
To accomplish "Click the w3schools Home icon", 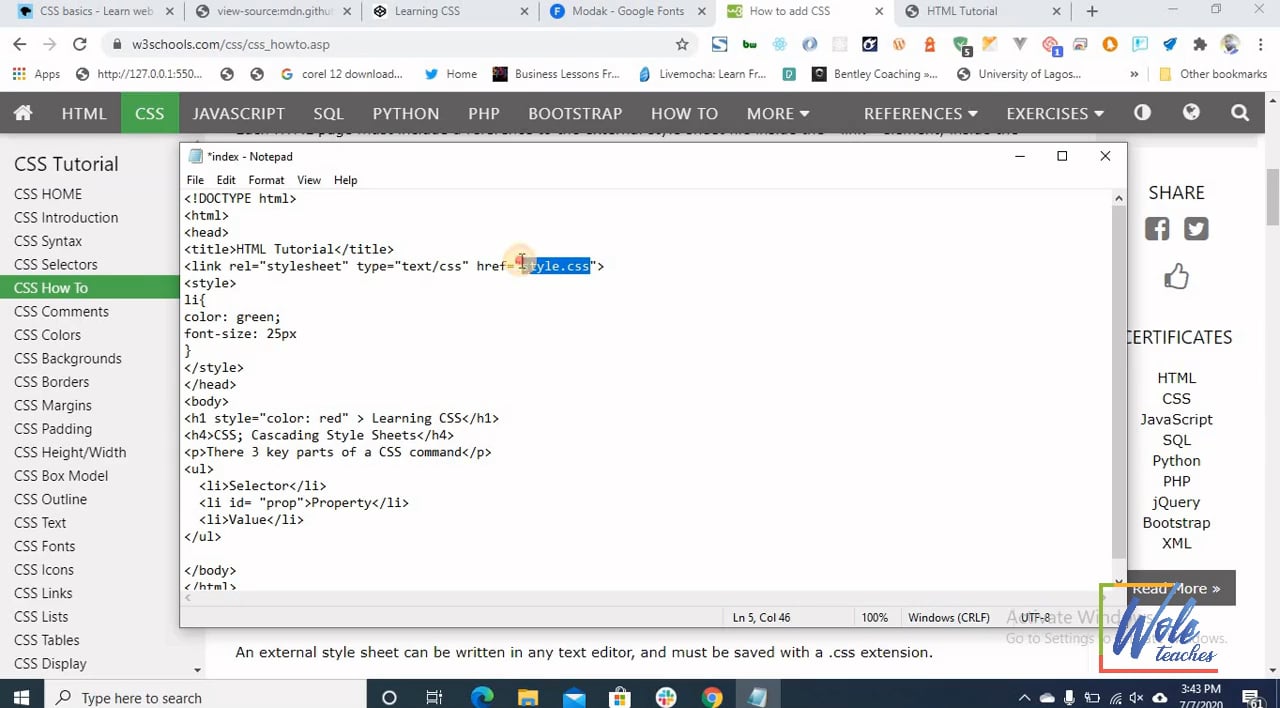I will (x=23, y=113).
